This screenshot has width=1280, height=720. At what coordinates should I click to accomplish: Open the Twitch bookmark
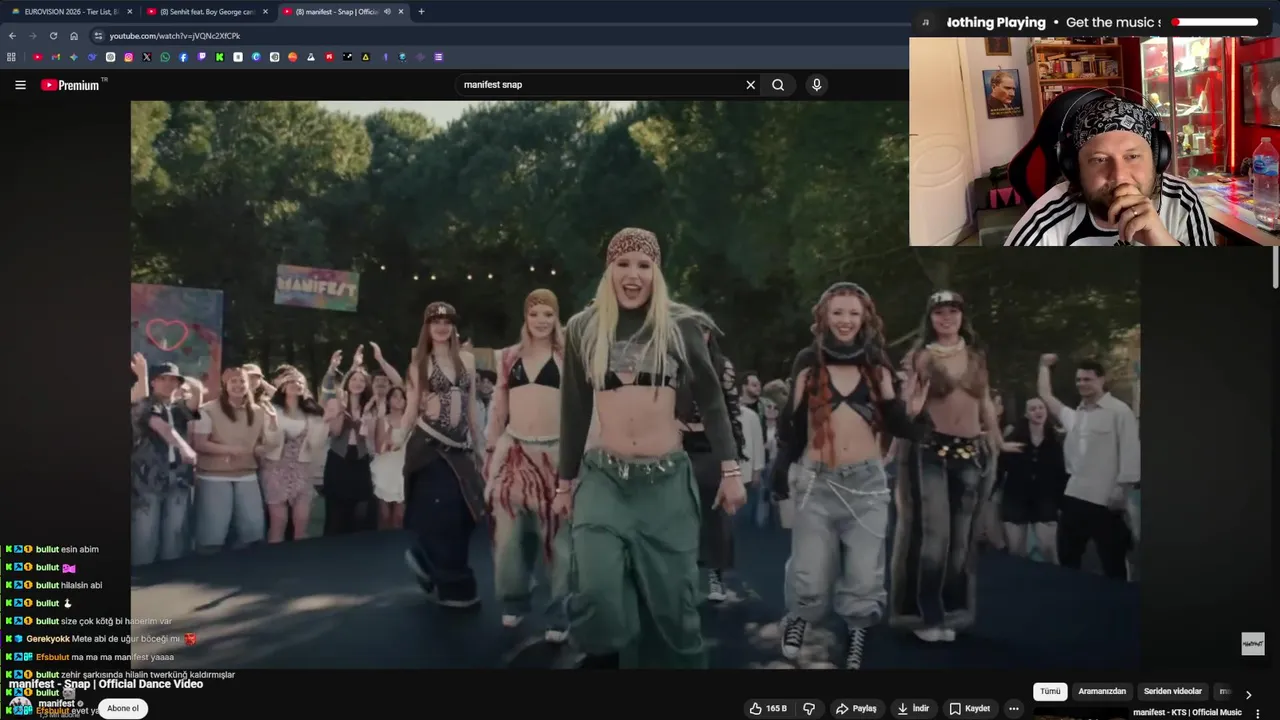click(202, 57)
